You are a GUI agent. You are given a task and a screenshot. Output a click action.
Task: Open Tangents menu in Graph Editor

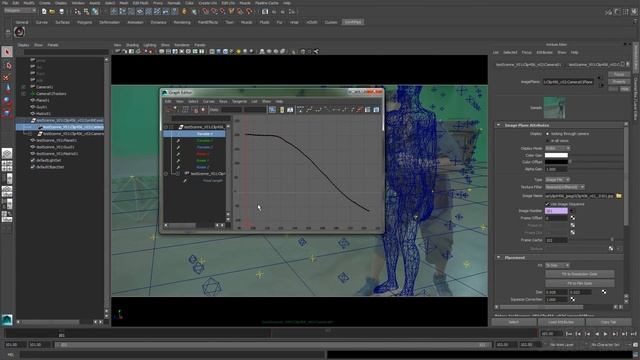tap(239, 101)
